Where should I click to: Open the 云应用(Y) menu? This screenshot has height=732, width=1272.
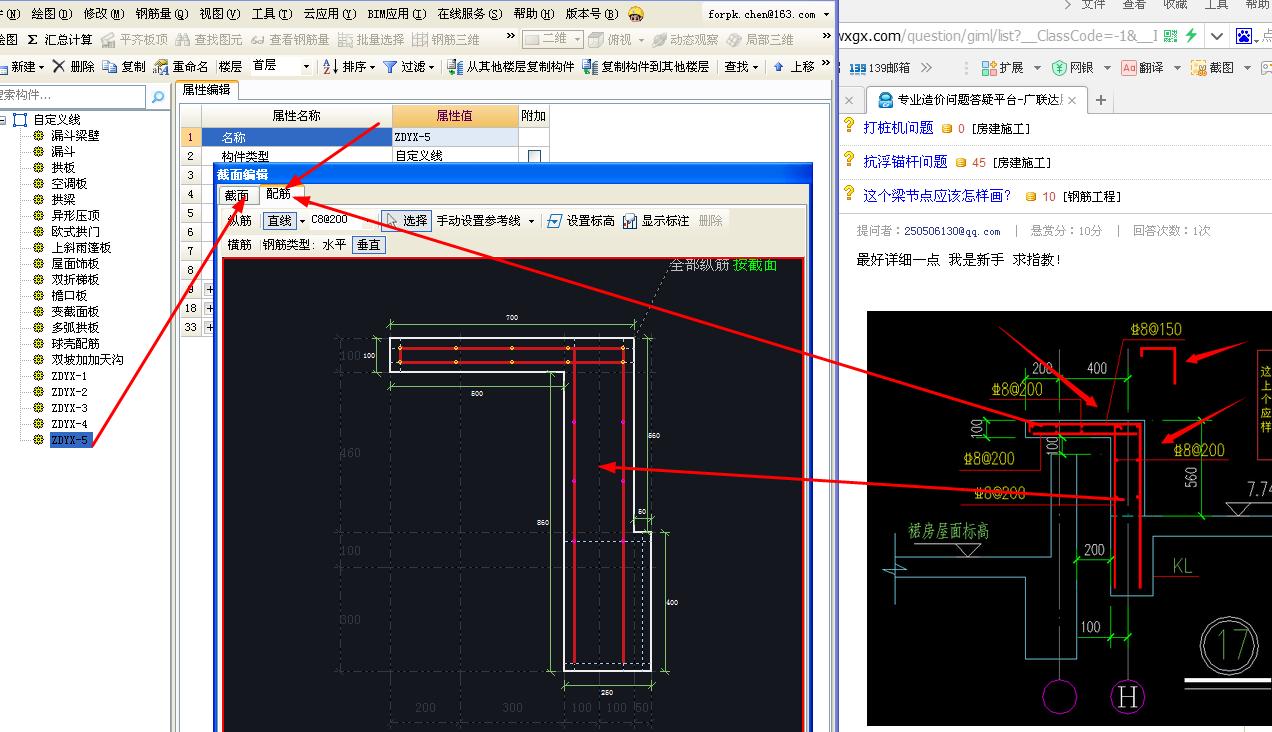tap(330, 14)
